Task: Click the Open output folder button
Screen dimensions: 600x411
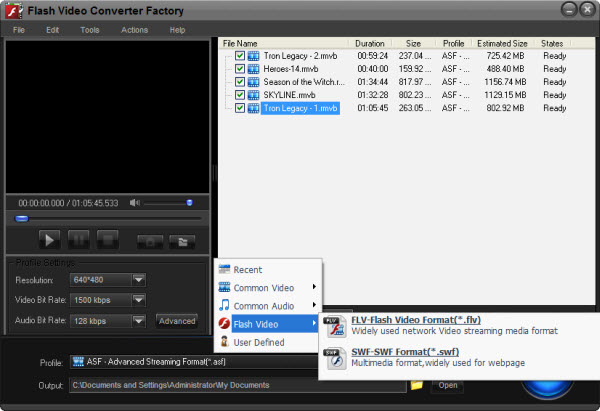Action: coord(447,385)
